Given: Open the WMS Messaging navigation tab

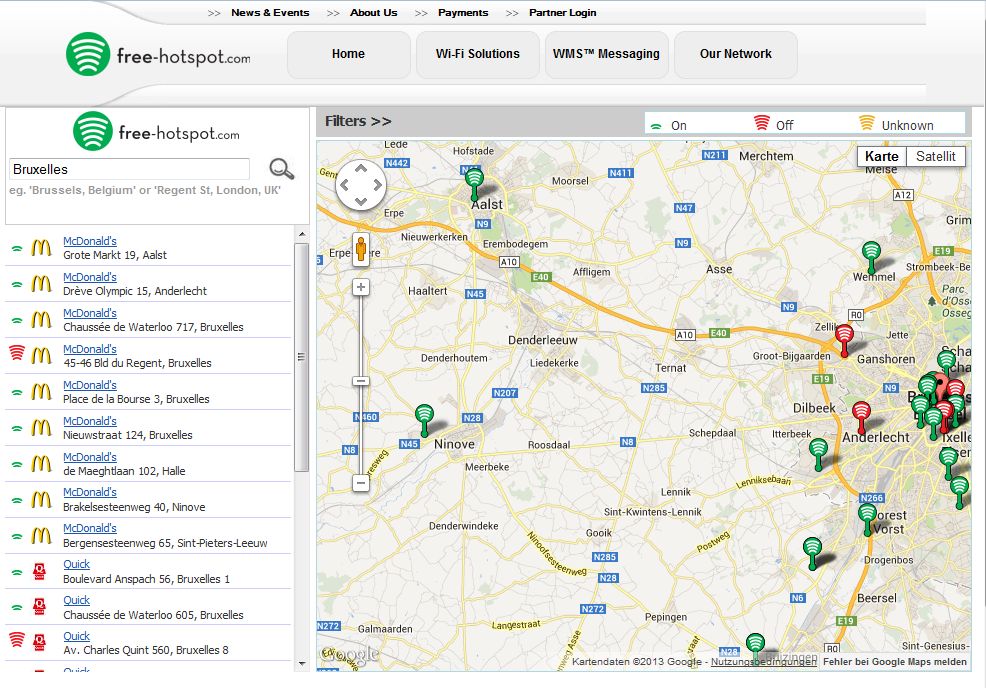Looking at the screenshot, I should [x=606, y=55].
